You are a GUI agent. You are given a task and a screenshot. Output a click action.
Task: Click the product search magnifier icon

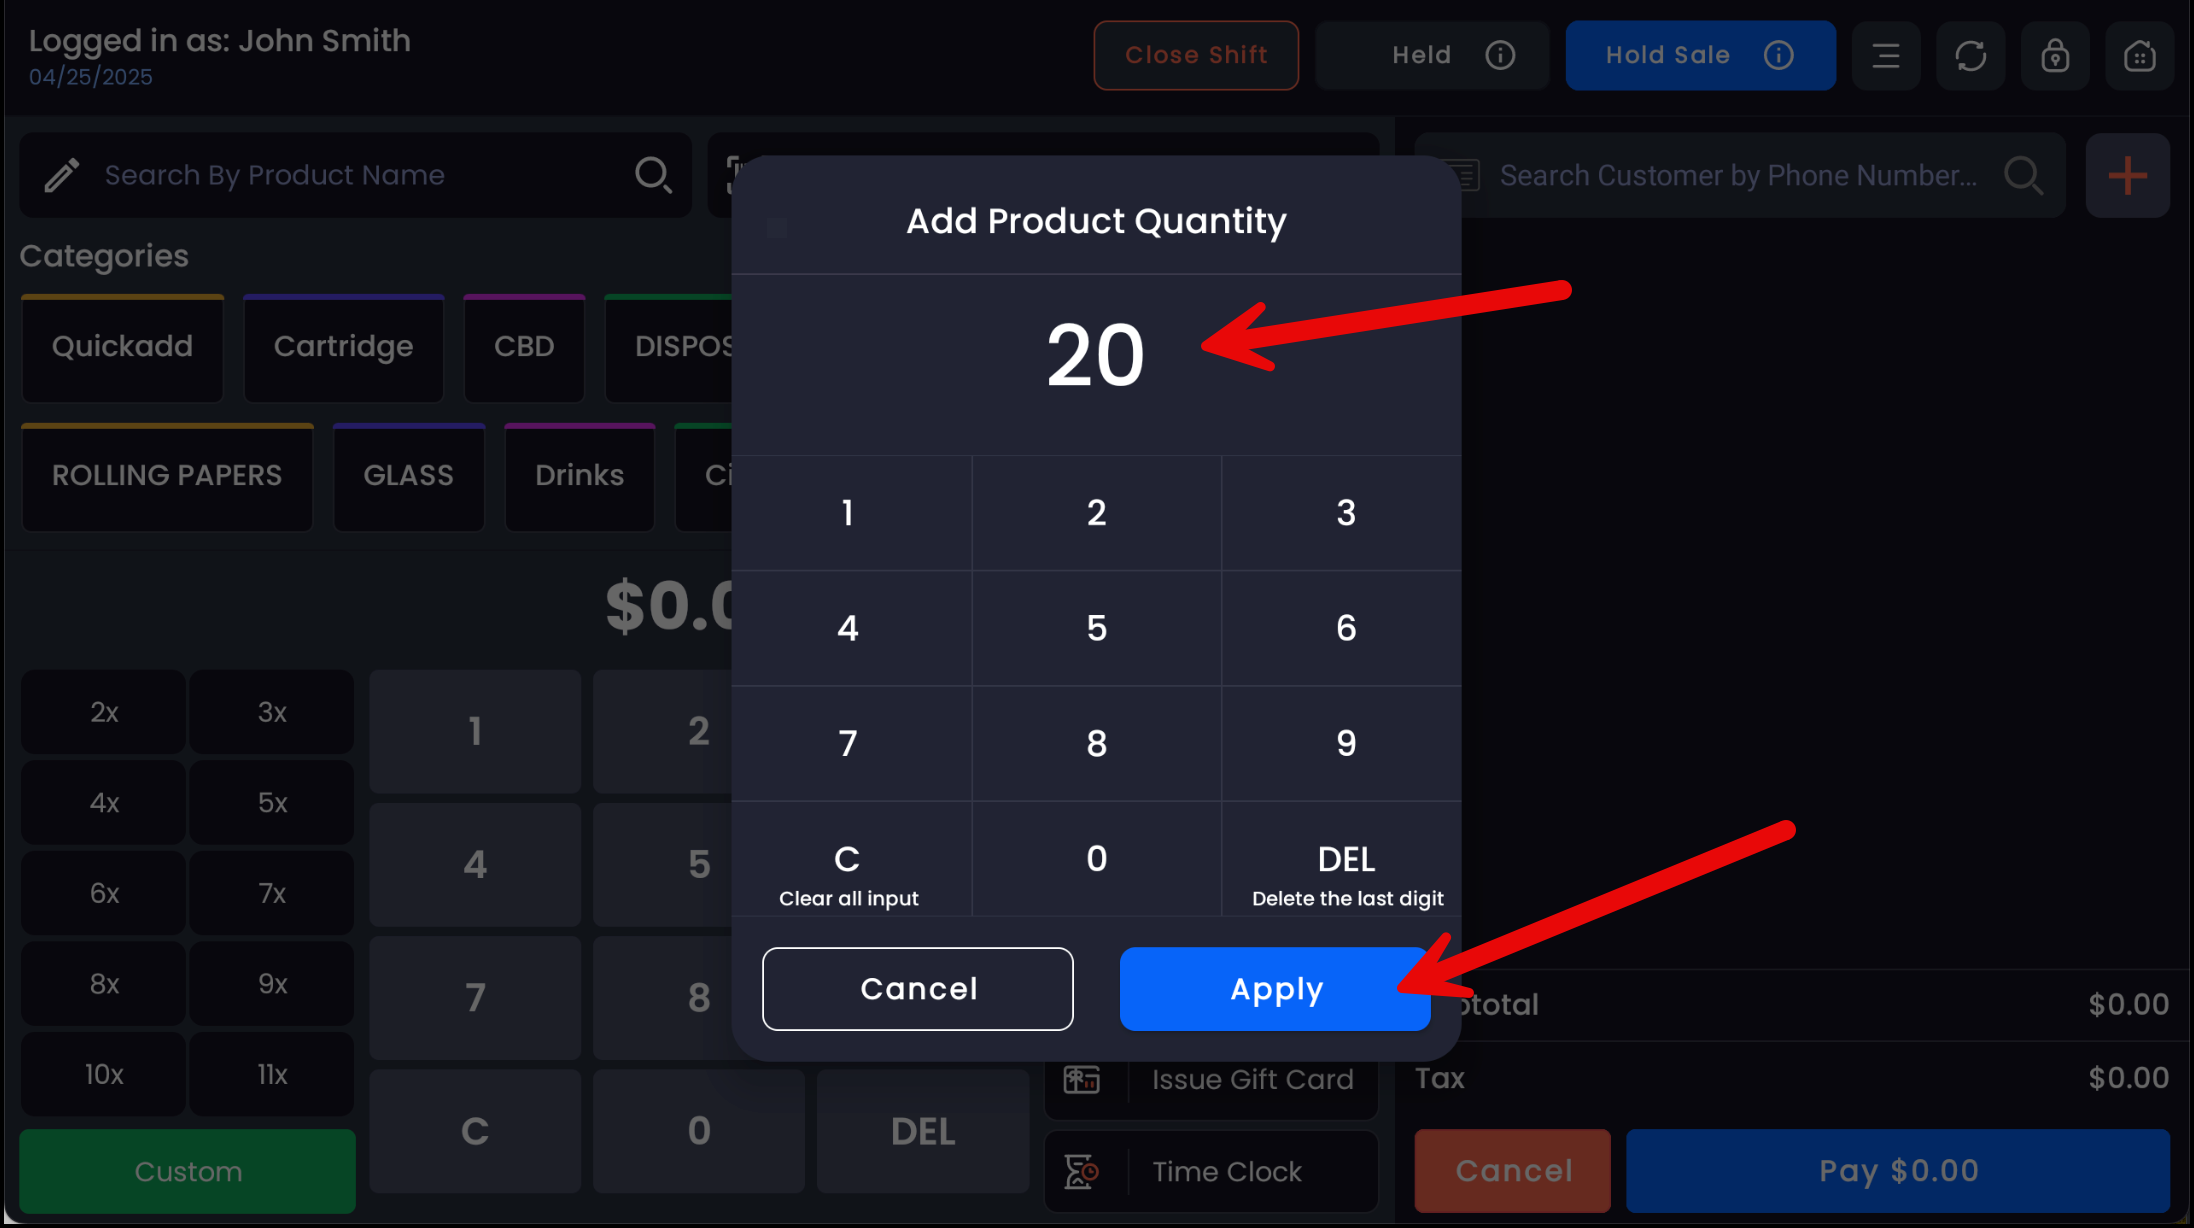(x=653, y=175)
